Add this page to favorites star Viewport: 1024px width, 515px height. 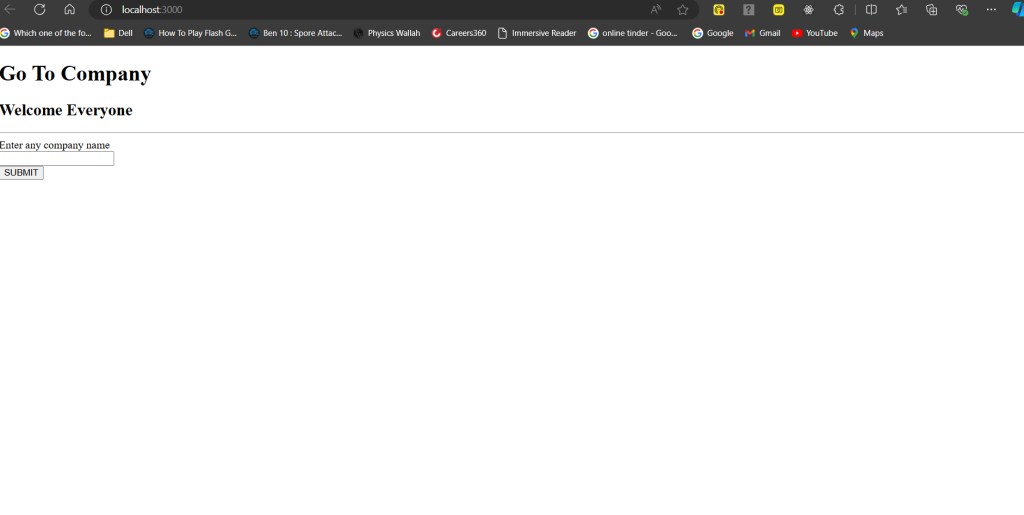[x=682, y=9]
